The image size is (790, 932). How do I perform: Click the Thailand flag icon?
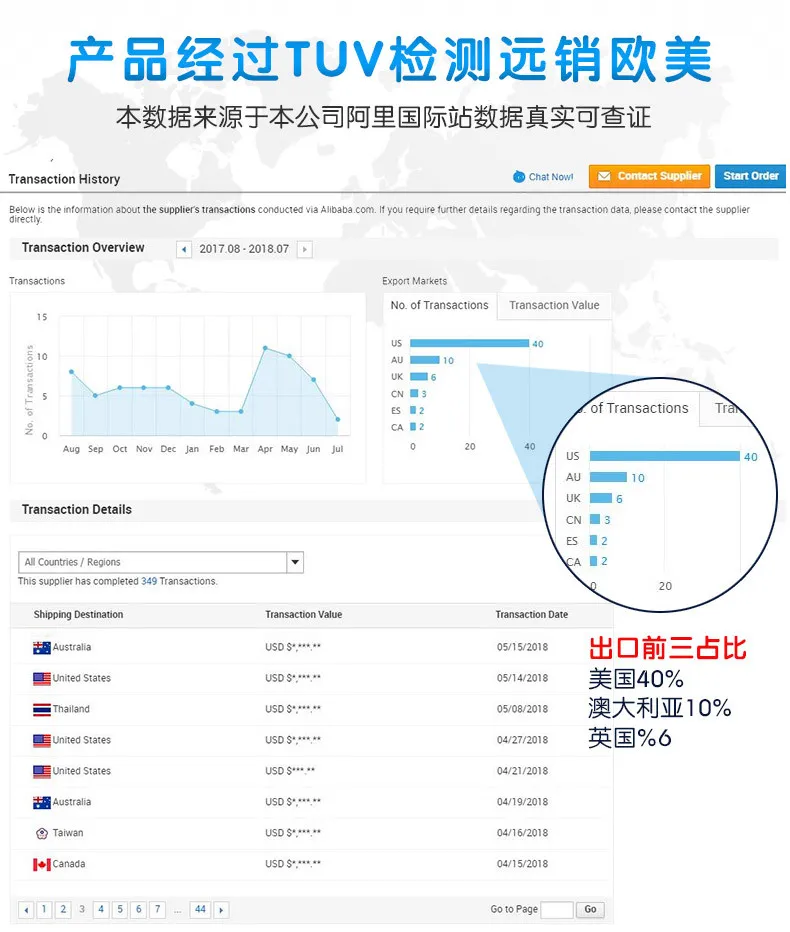42,709
